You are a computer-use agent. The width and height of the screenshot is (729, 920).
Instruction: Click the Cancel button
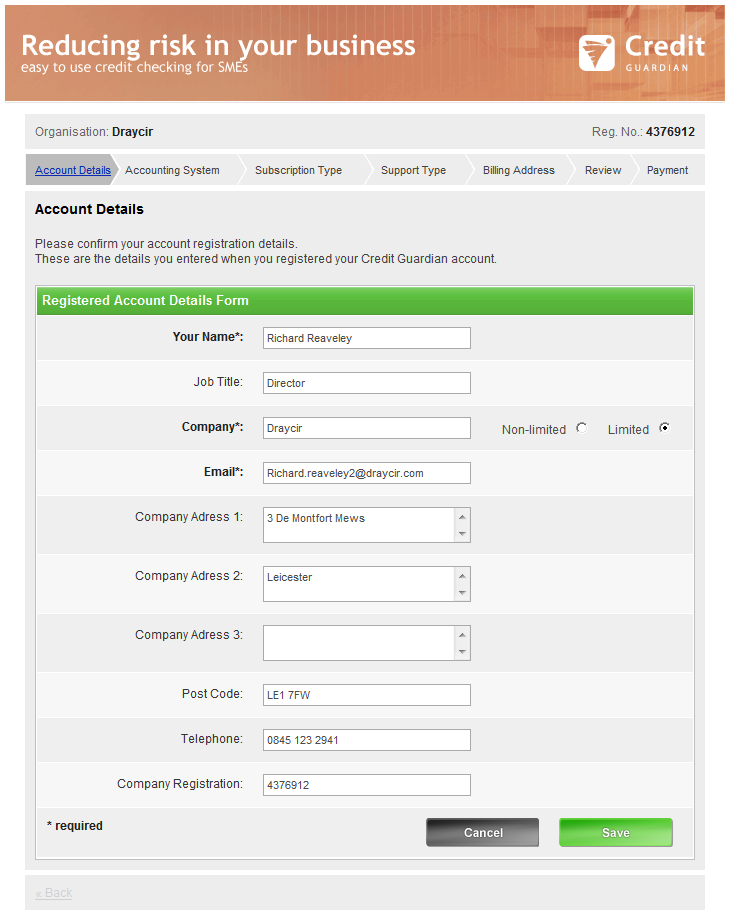click(482, 833)
